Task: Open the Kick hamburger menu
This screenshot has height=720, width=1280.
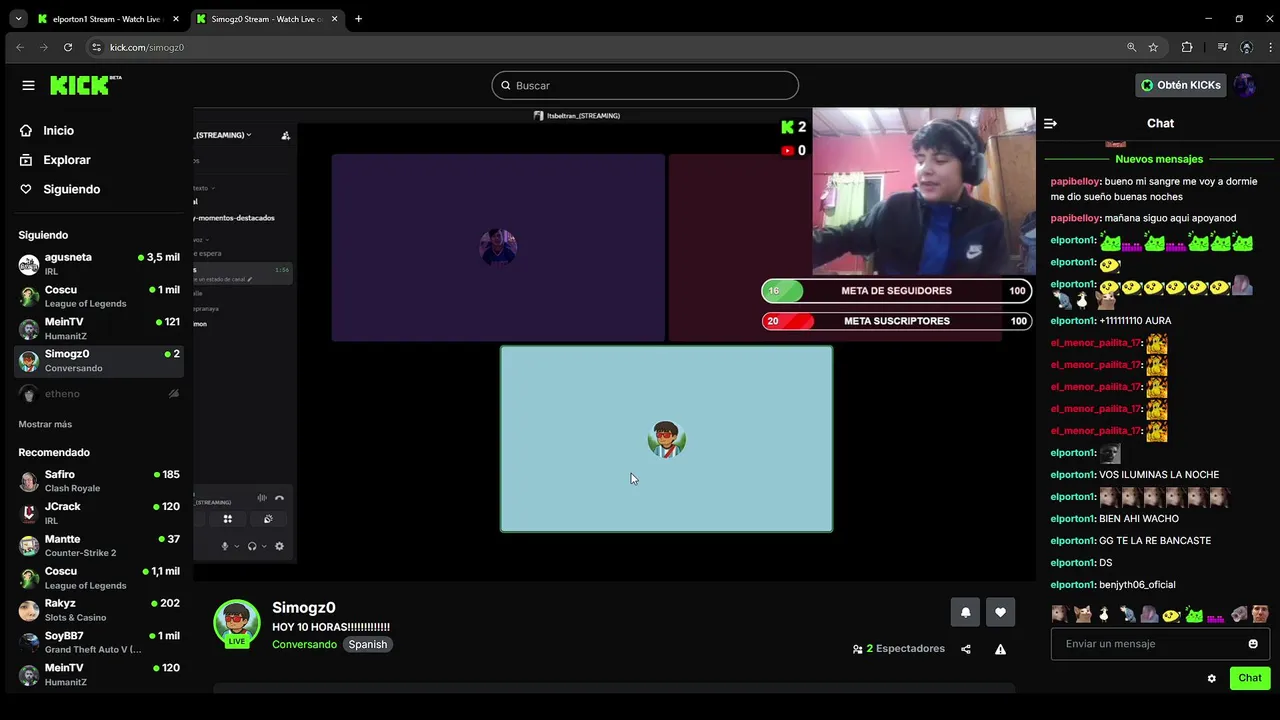Action: [x=28, y=85]
